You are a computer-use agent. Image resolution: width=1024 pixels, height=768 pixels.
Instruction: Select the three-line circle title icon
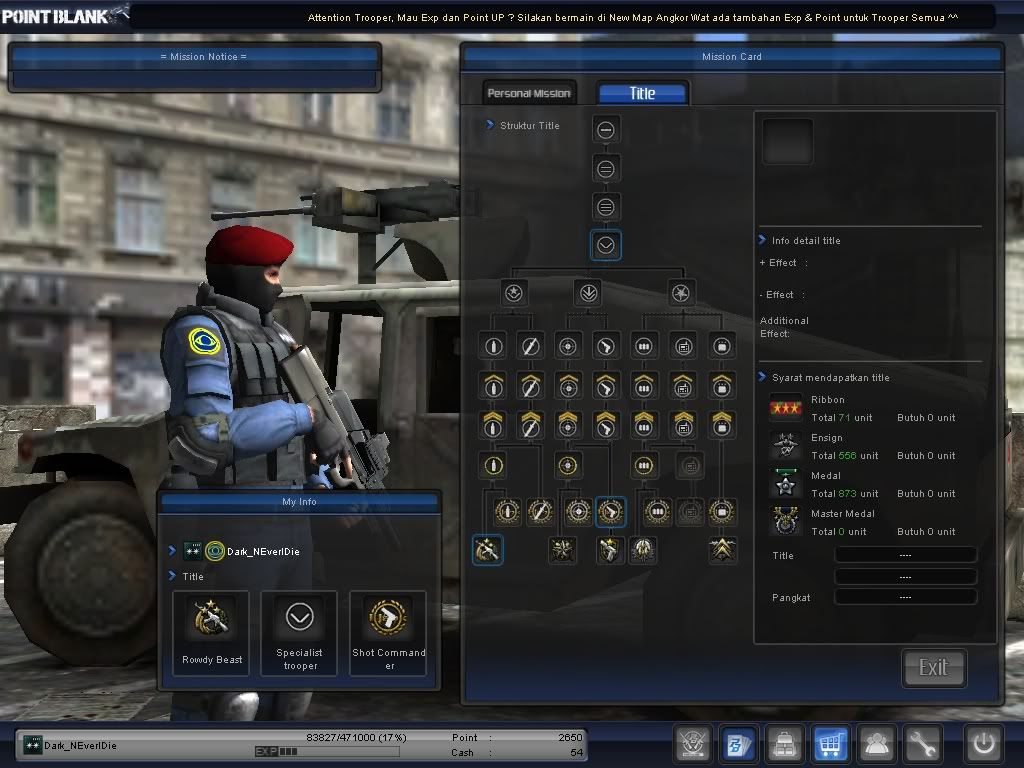click(x=606, y=208)
